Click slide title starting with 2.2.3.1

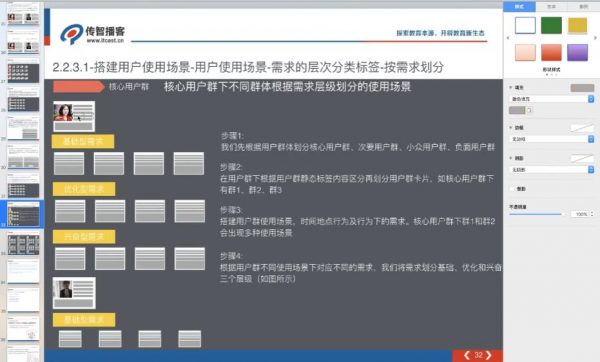tap(248, 67)
